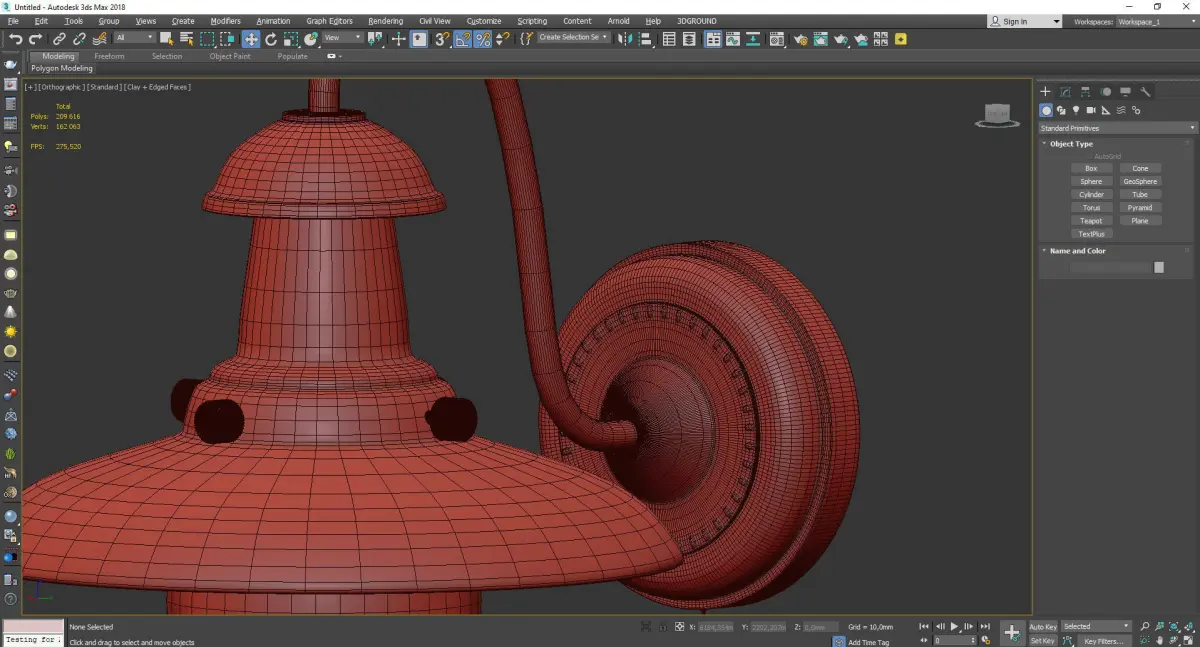The image size is (1200, 647).
Task: Switch to the Freeform ribbon tab
Action: pos(109,56)
